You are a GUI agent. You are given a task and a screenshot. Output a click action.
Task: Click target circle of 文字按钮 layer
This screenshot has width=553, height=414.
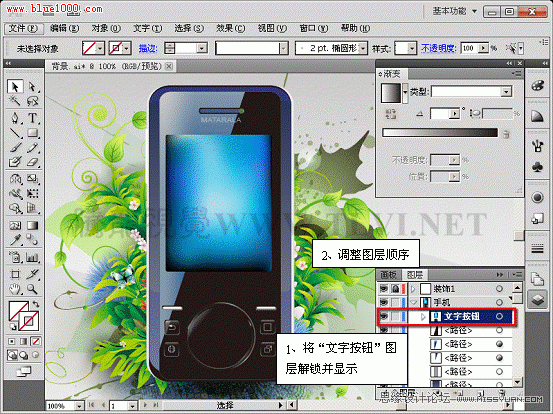(x=499, y=316)
